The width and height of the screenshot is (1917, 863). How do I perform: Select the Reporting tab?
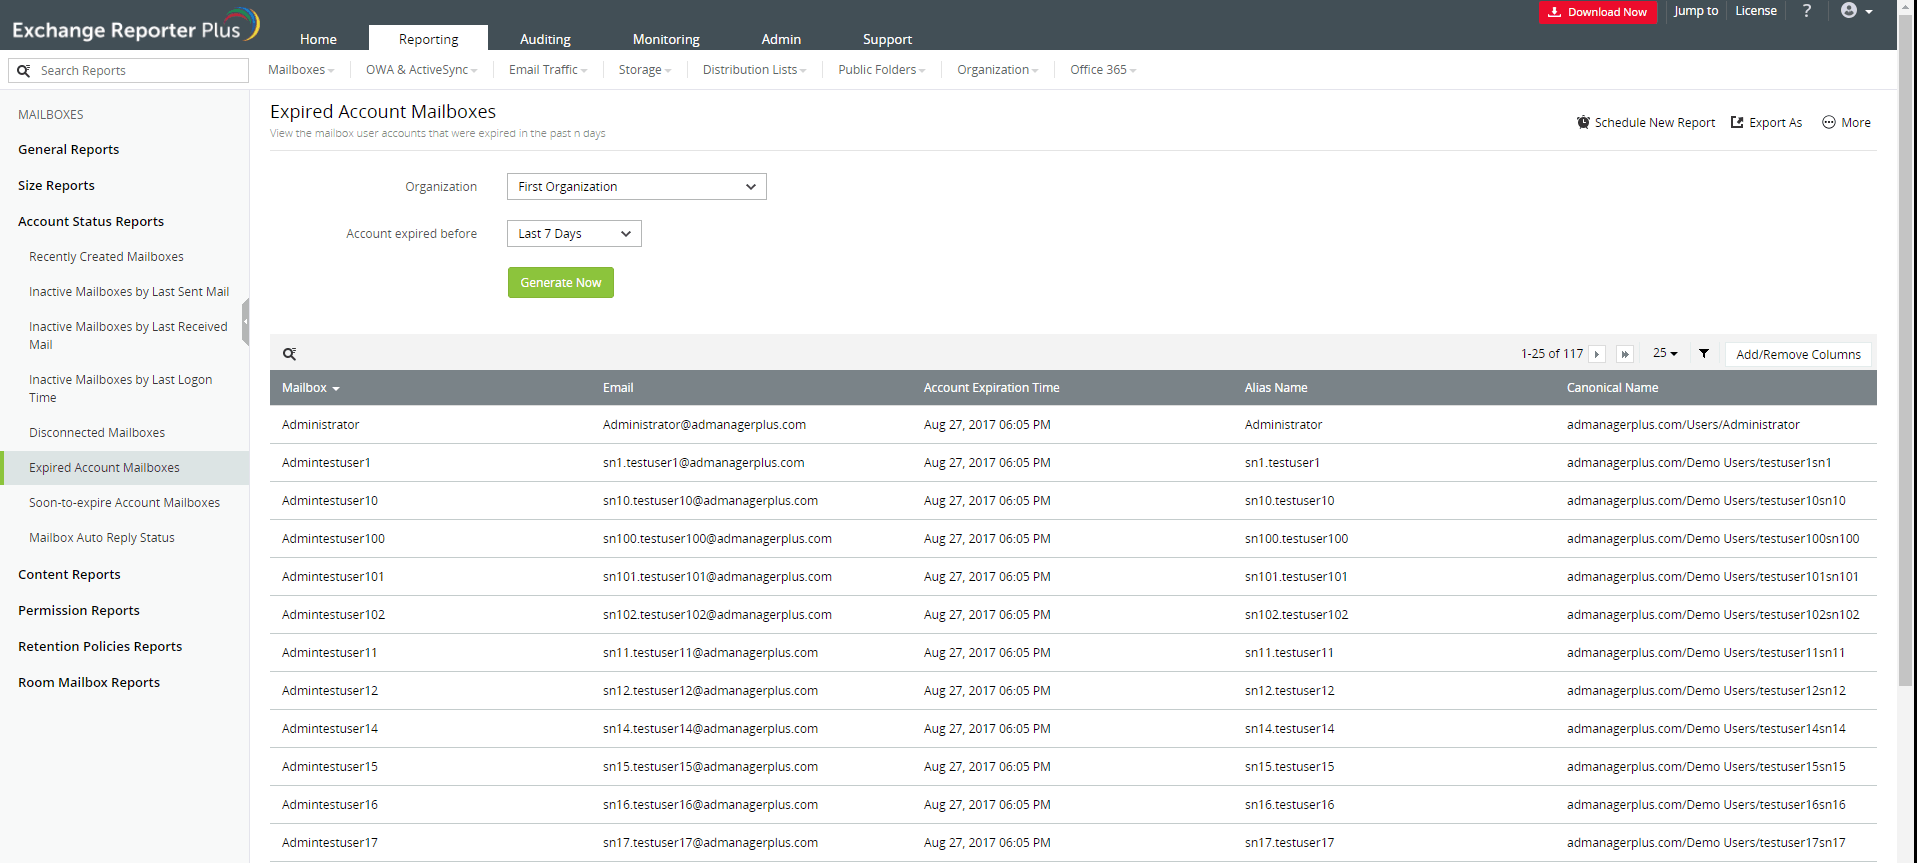pyautogui.click(x=428, y=39)
